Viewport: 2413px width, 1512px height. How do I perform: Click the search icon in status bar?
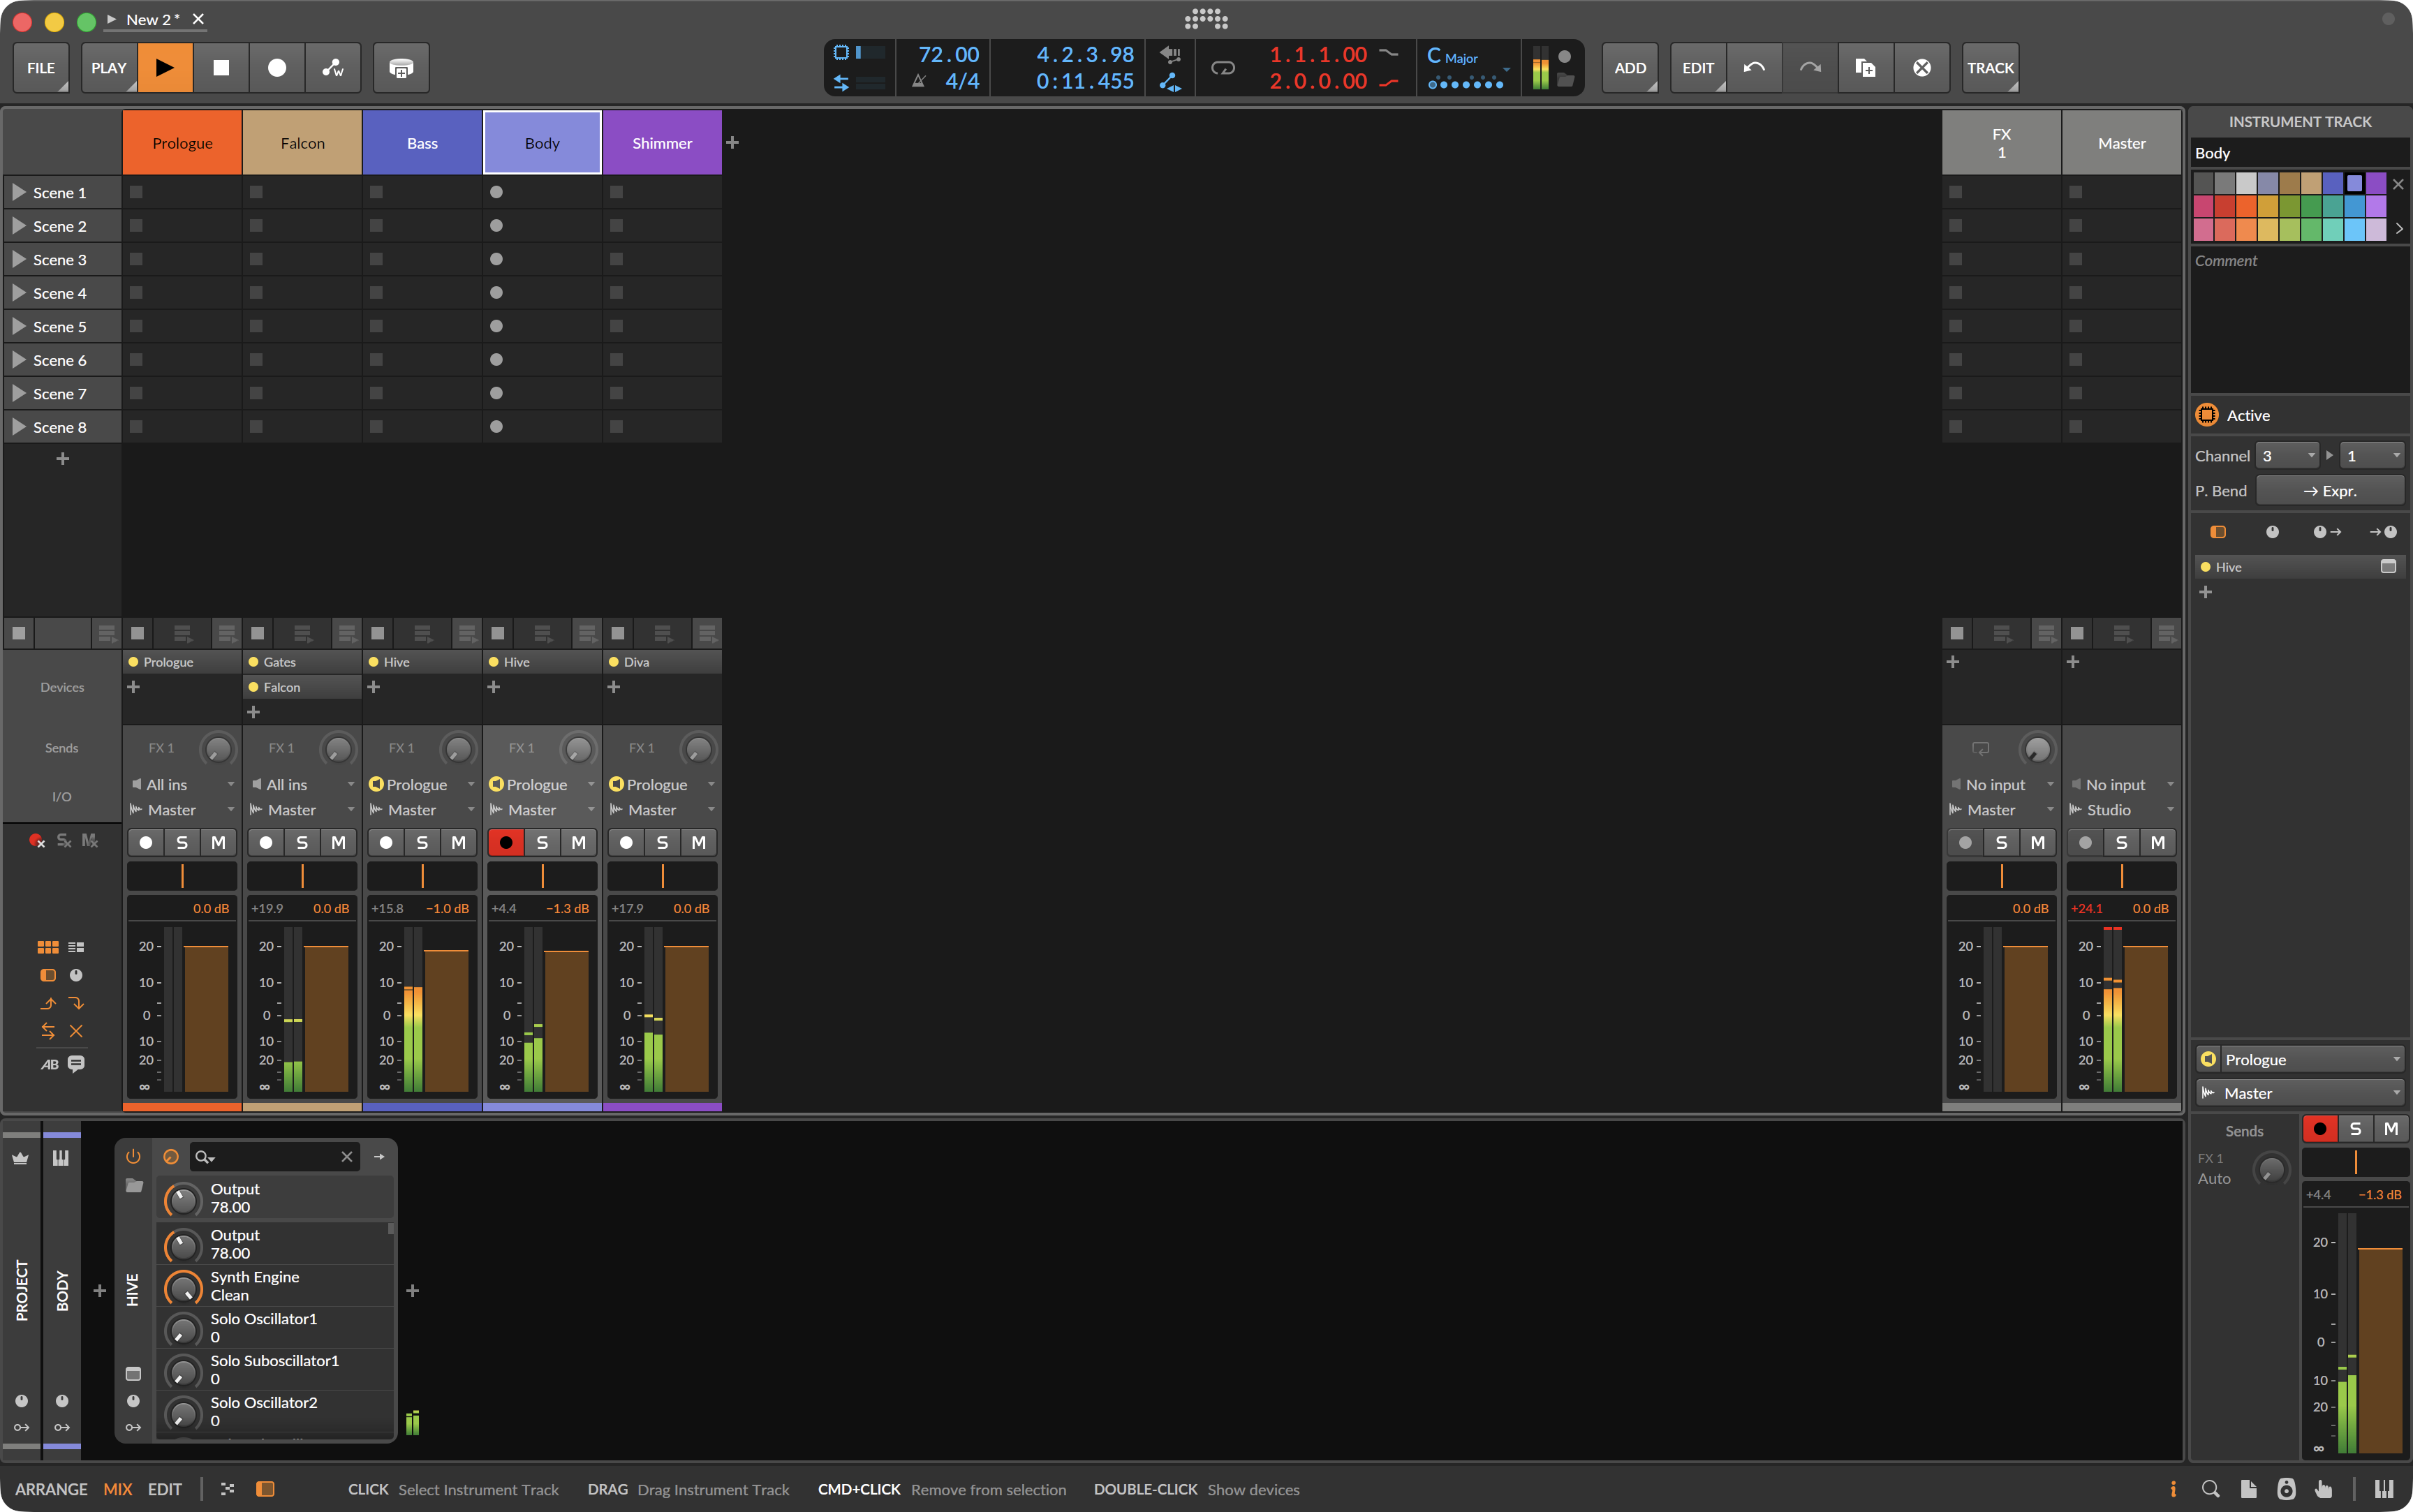(2210, 1489)
